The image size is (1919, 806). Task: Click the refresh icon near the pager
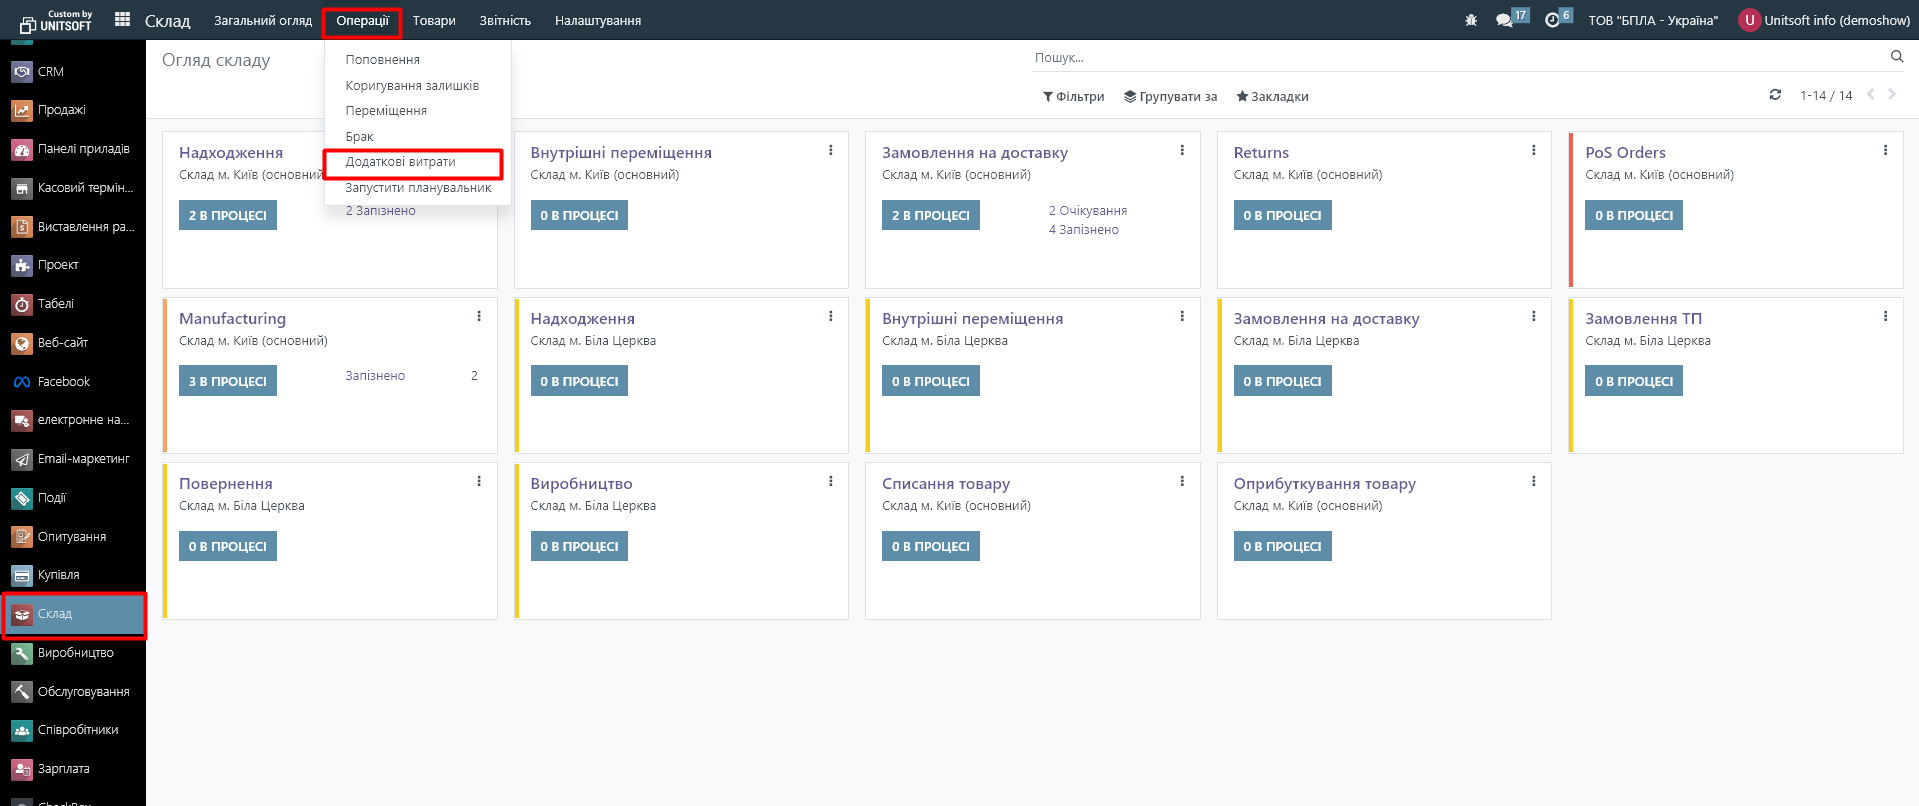[1775, 95]
